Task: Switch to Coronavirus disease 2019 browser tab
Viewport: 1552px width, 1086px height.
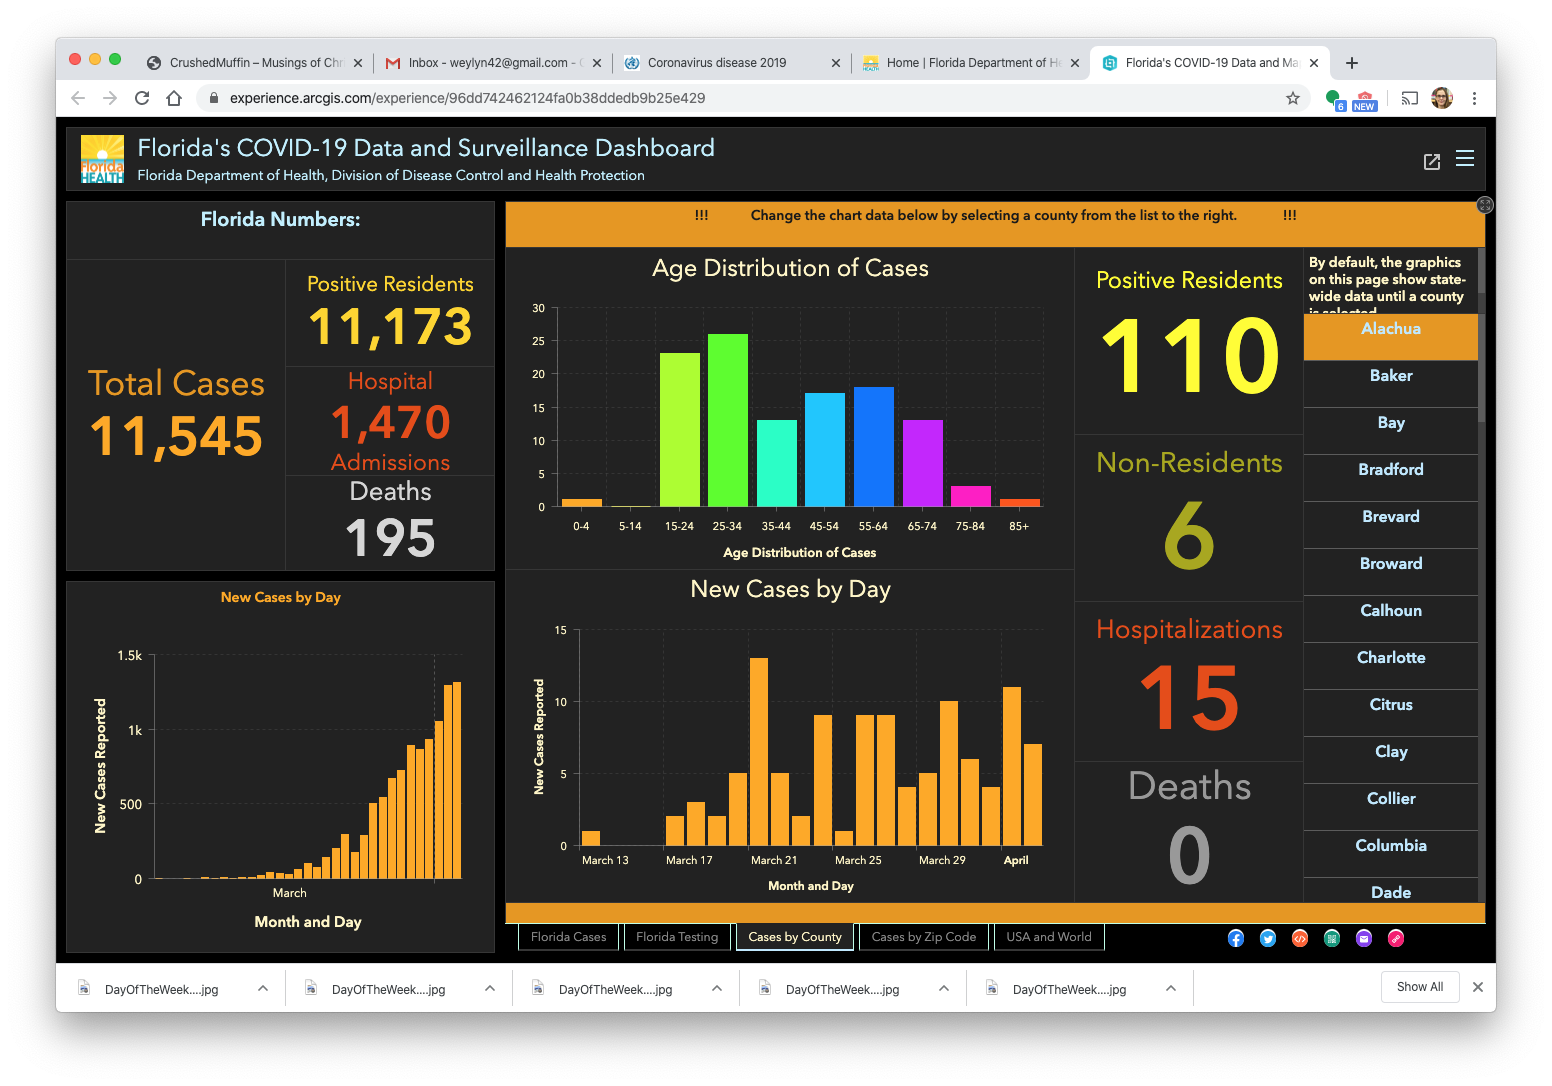Action: [732, 62]
